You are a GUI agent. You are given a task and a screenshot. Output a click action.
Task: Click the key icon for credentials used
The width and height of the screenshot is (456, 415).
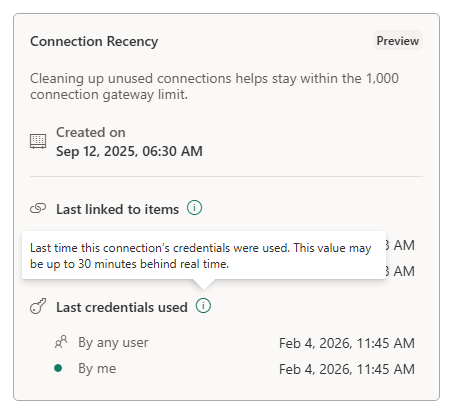[38, 306]
